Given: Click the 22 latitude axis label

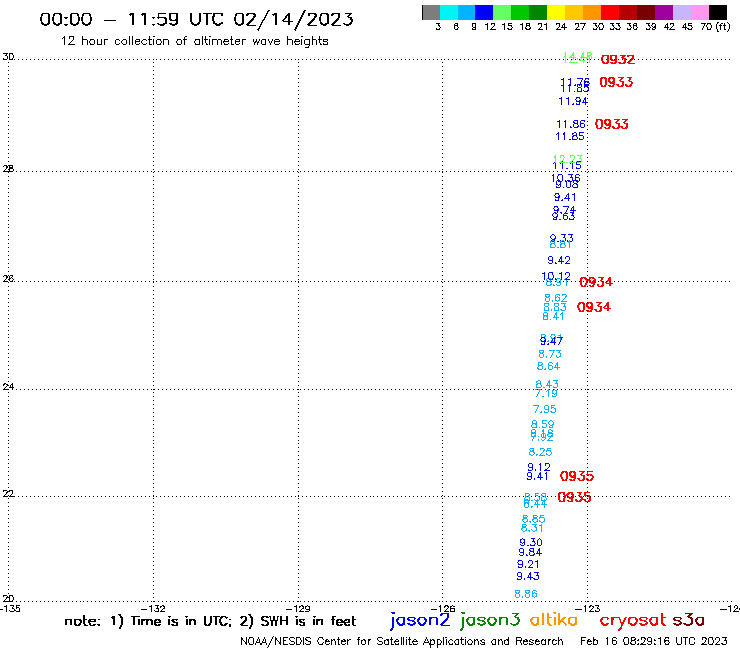Looking at the screenshot, I should 8,494.
